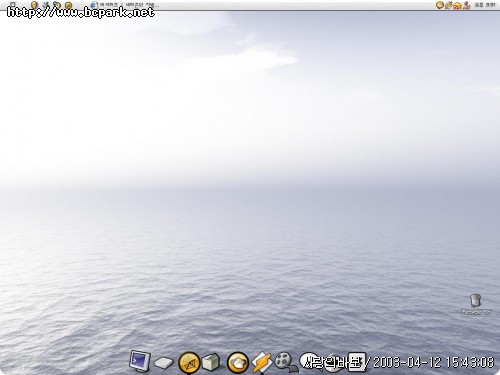The width and height of the screenshot is (500, 375).
Task: Click the yellow pencil tray icon
Action: click(448, 5)
